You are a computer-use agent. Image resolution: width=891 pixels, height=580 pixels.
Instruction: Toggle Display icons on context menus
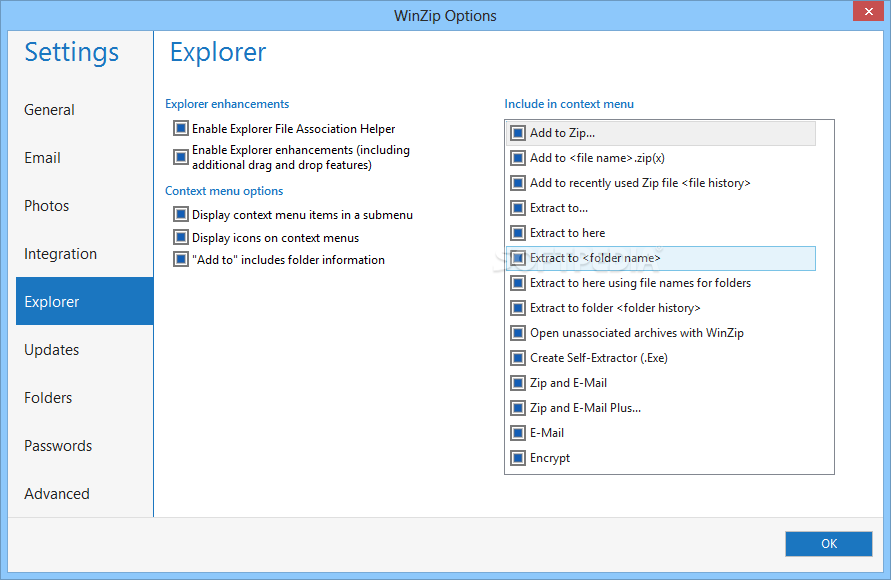tap(181, 237)
